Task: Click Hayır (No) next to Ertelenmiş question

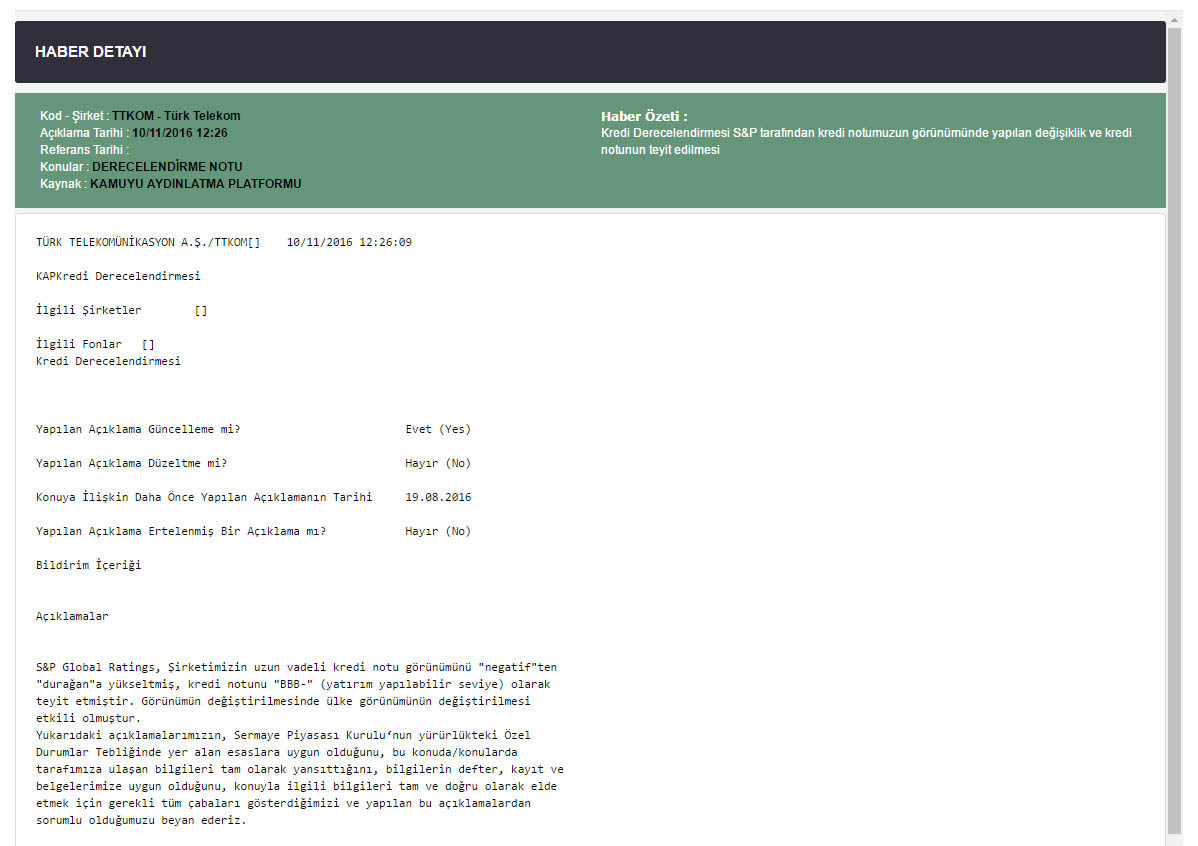Action: pos(438,531)
